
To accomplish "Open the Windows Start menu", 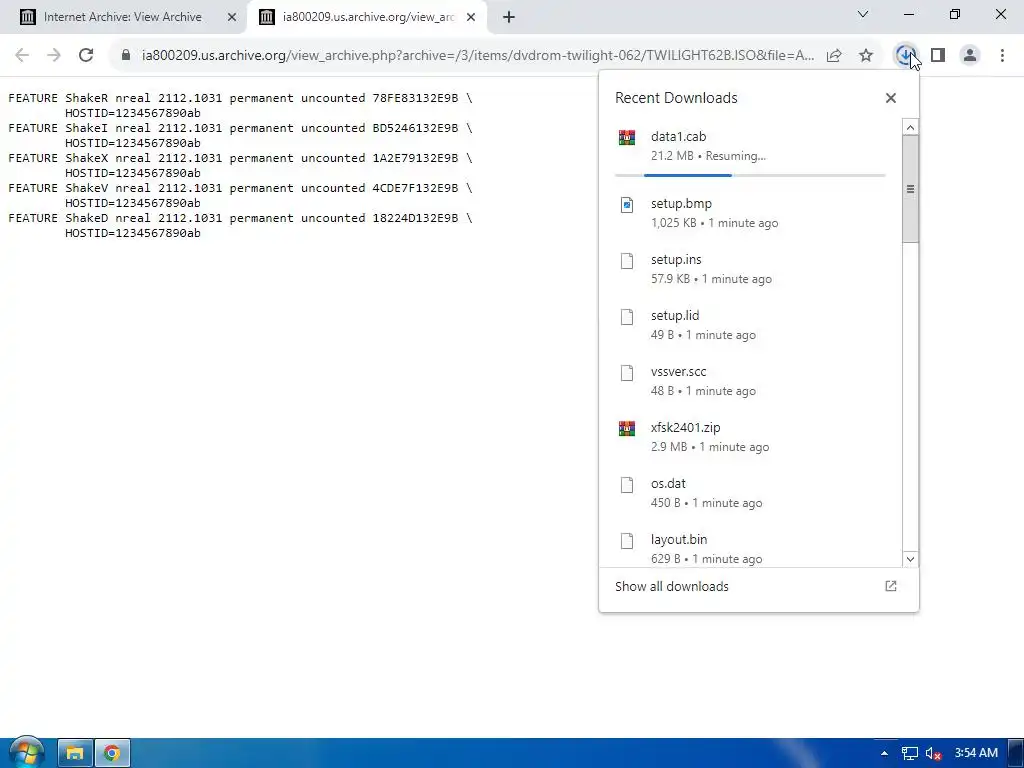I will pyautogui.click(x=26, y=752).
